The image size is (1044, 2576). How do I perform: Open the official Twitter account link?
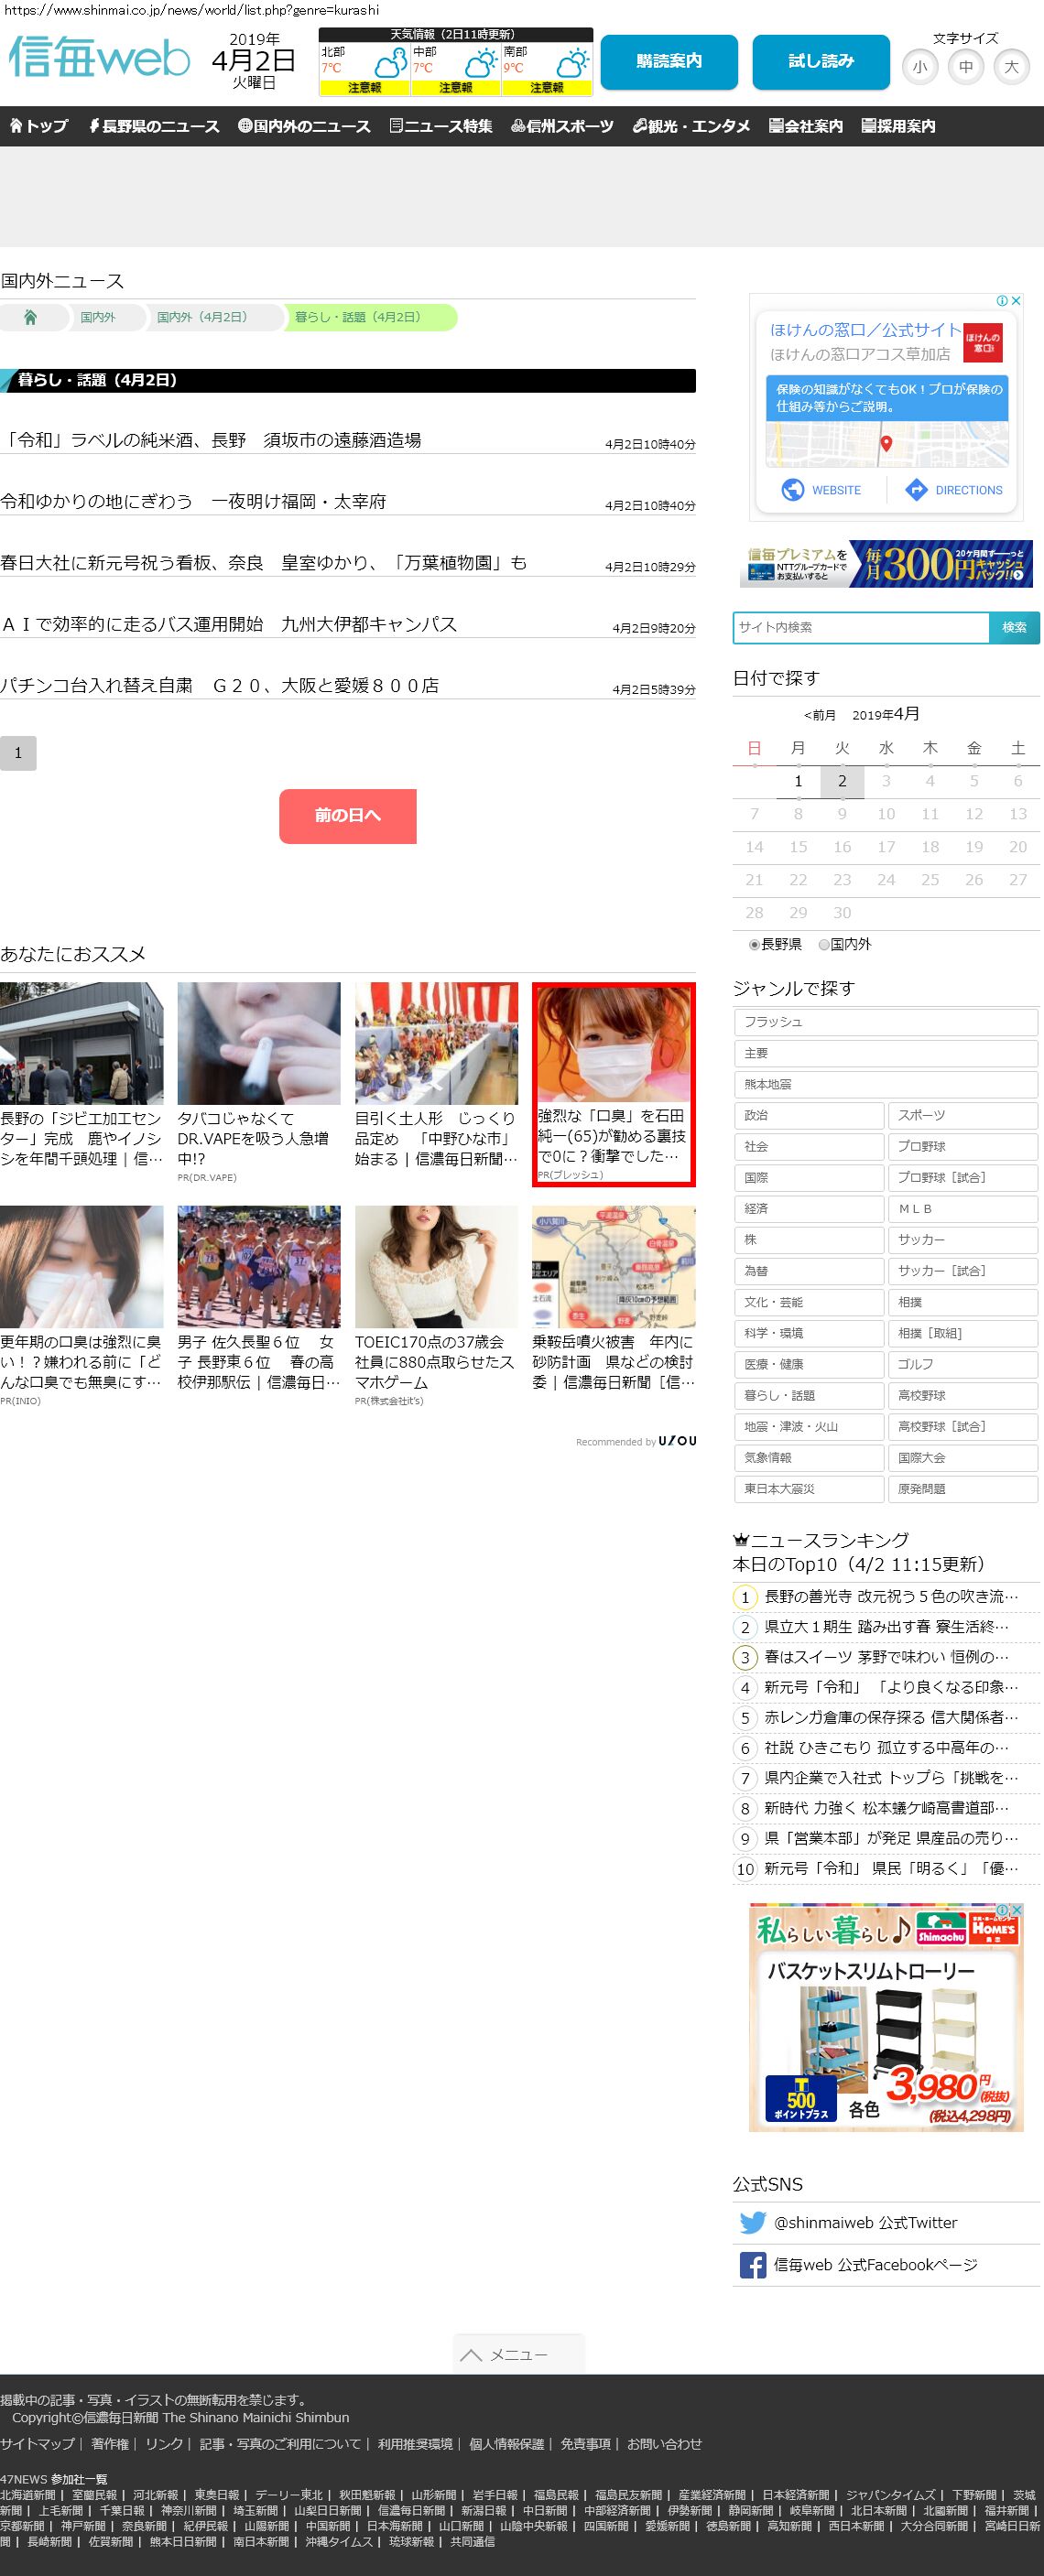tap(864, 2222)
